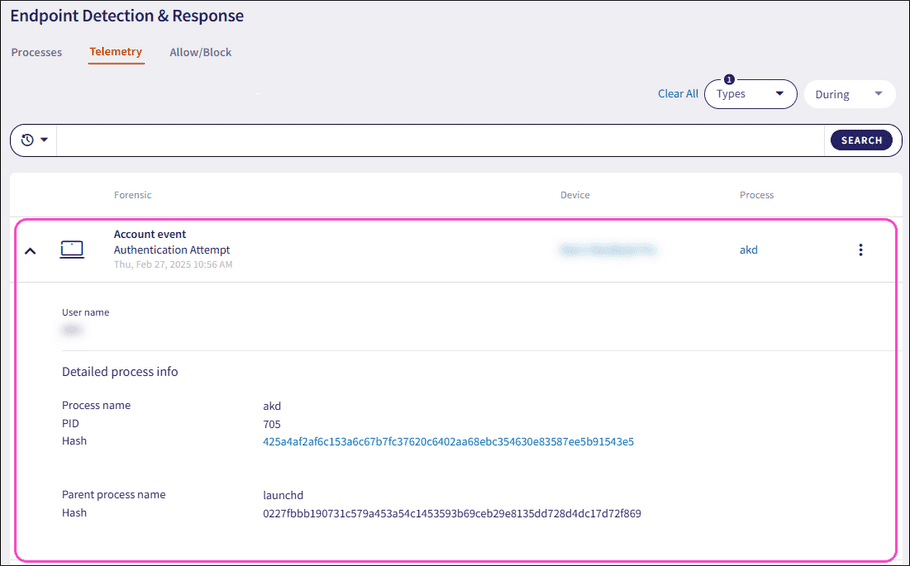Open the akd process link
This screenshot has height=566, width=910.
pyautogui.click(x=748, y=250)
